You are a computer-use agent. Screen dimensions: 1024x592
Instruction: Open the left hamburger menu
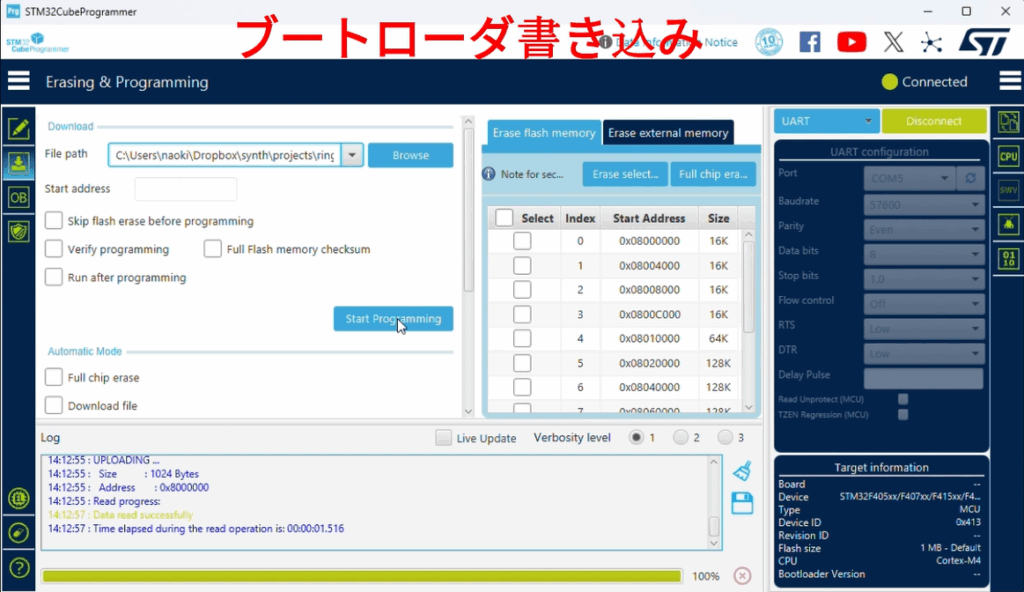[x=18, y=81]
